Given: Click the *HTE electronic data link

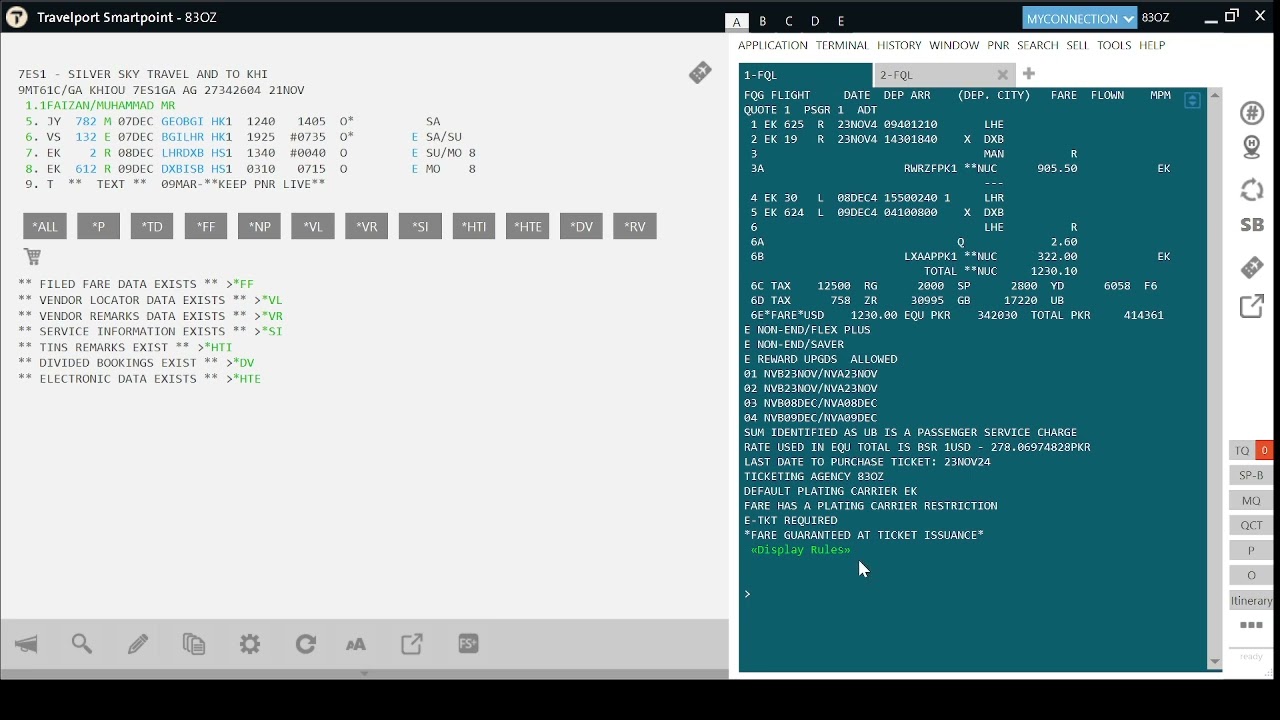Looking at the screenshot, I should point(246,379).
